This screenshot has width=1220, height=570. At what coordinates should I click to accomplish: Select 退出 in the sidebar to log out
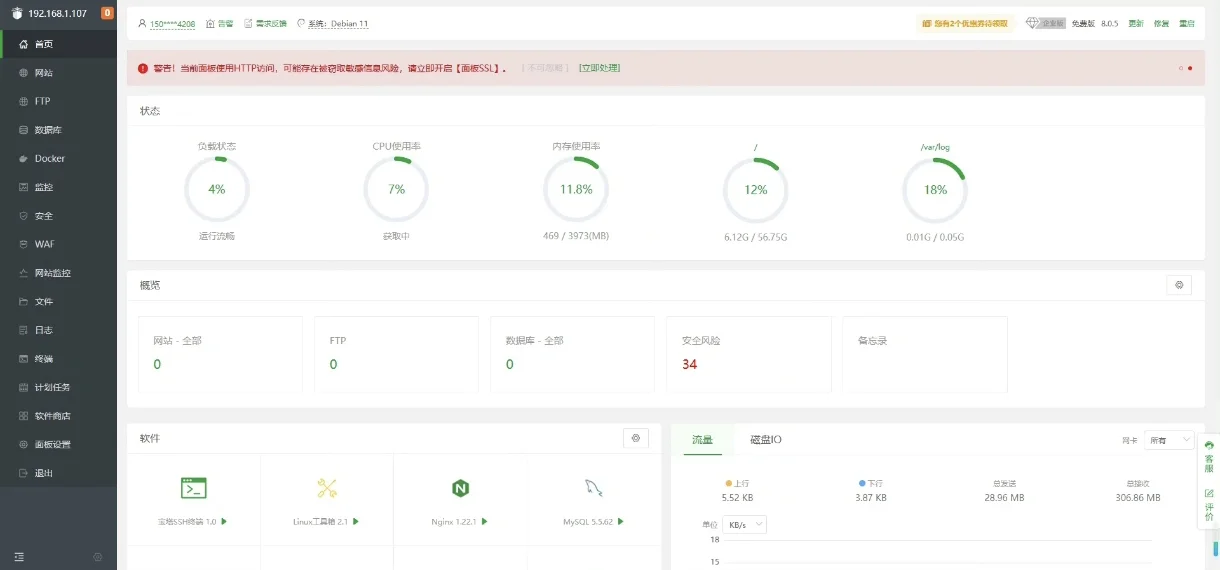pyautogui.click(x=58, y=473)
